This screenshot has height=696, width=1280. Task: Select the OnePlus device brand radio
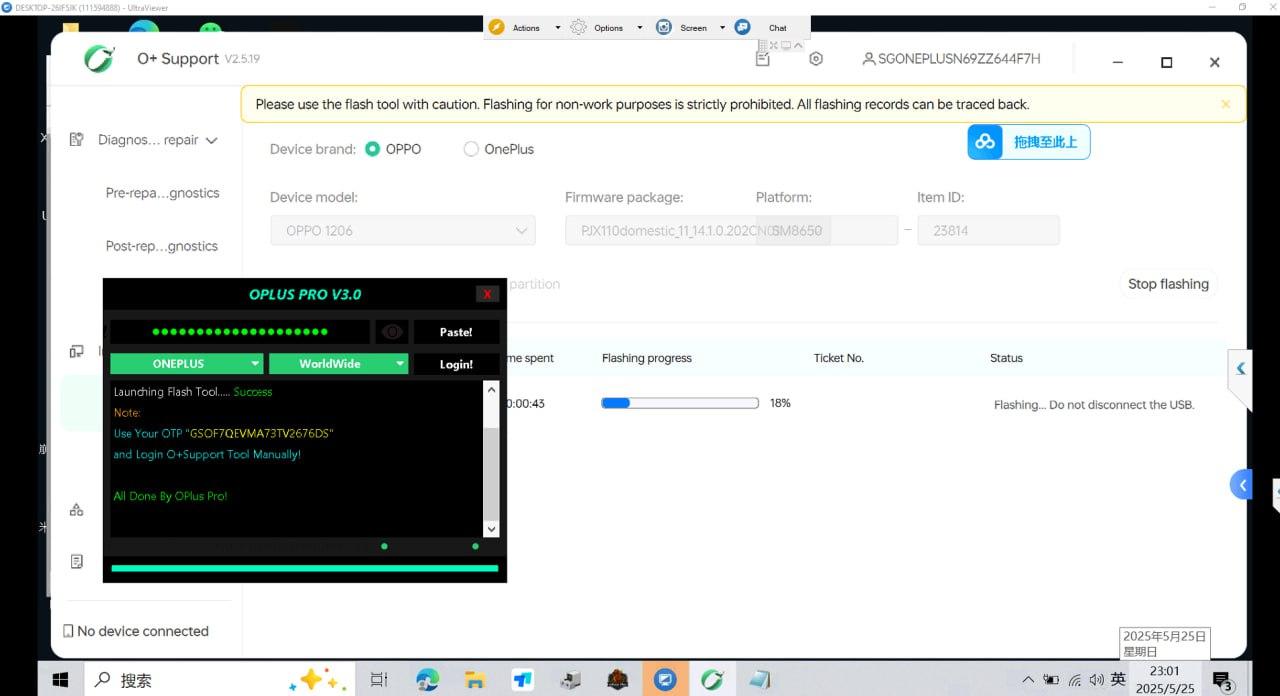(471, 149)
